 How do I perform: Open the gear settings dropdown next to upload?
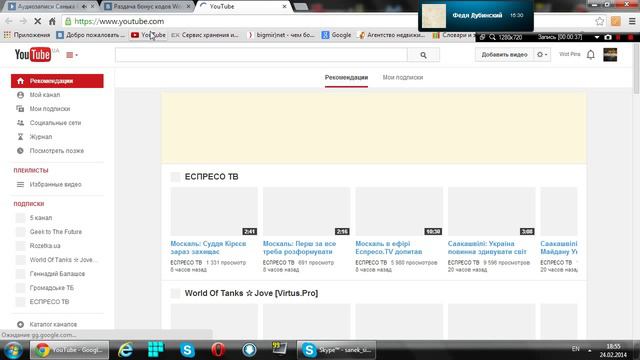[542, 54]
